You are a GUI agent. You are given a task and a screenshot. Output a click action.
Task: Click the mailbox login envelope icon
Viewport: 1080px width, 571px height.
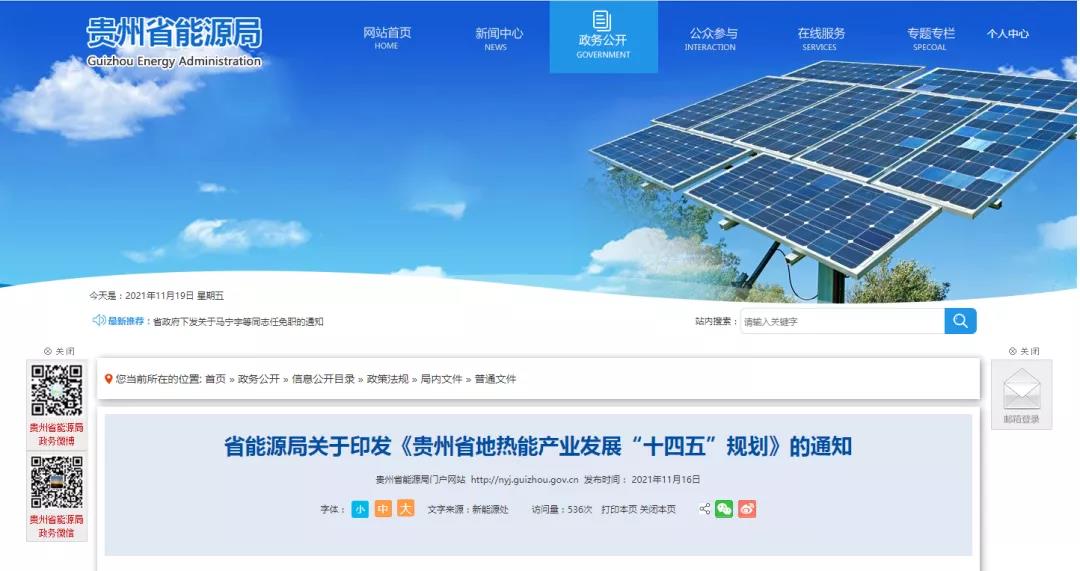pyautogui.click(x=1021, y=388)
